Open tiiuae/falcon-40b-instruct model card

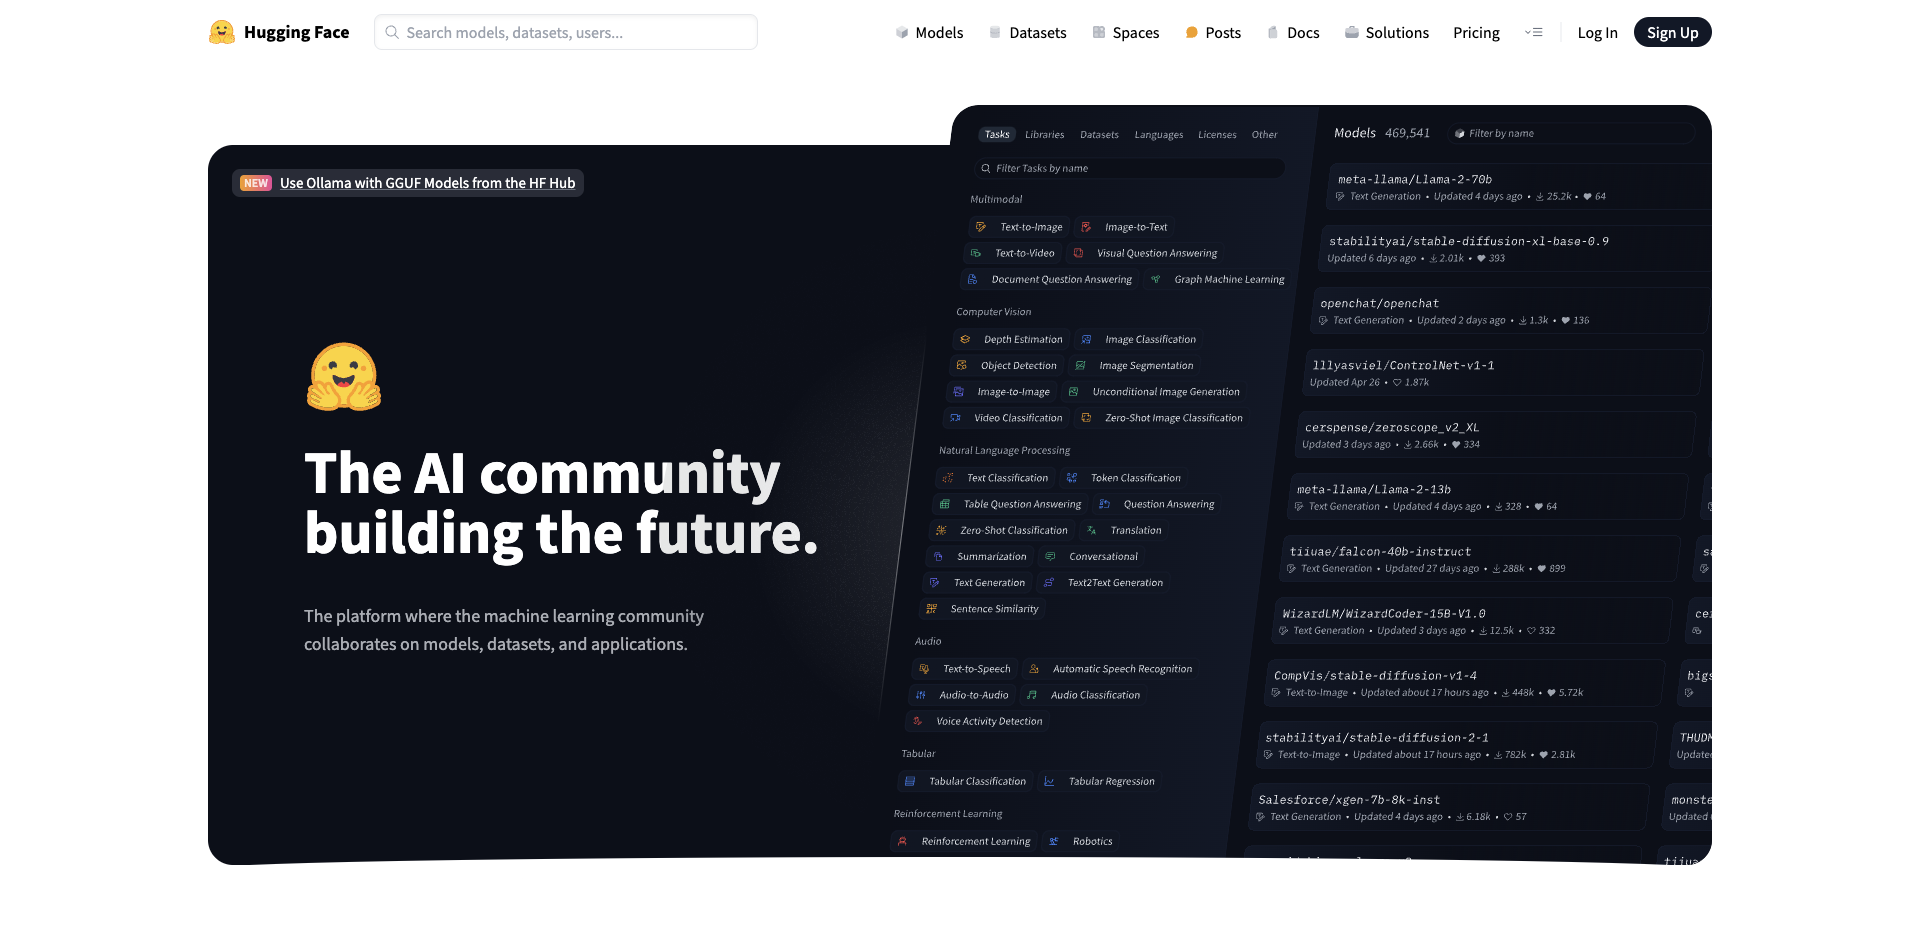1481,559
